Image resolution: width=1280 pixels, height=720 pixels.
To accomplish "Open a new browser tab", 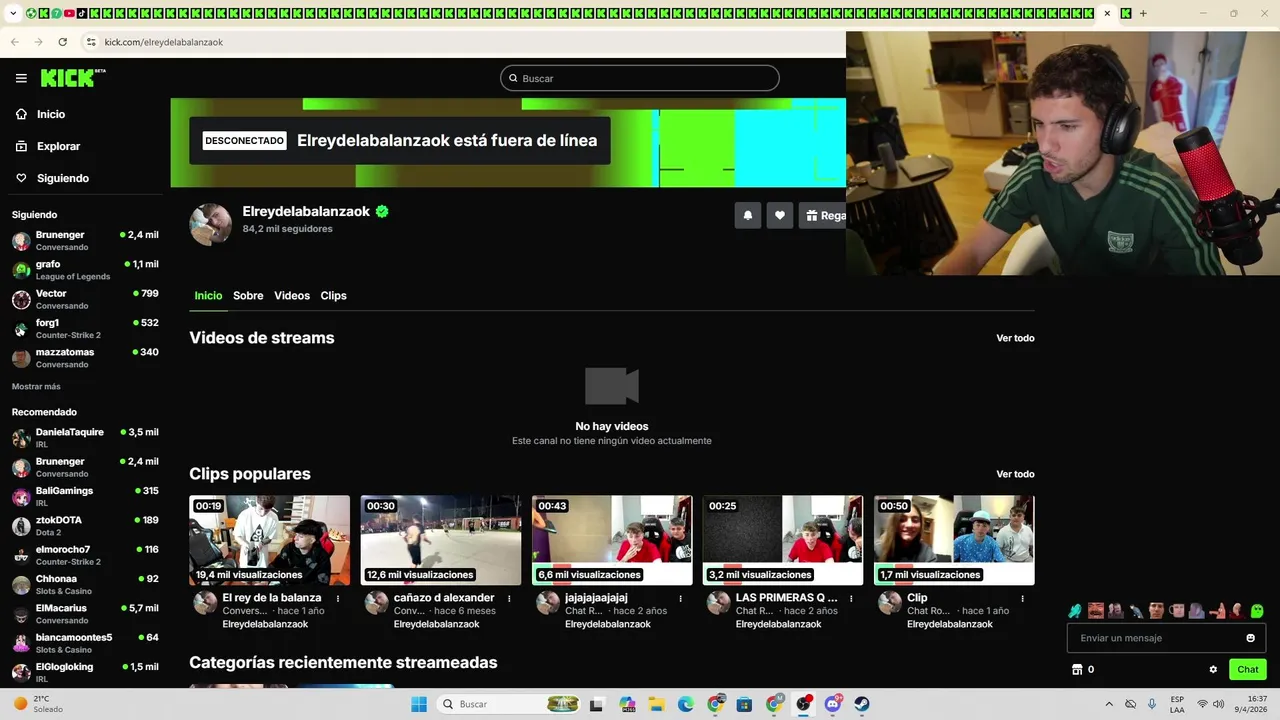I will 1143,13.
